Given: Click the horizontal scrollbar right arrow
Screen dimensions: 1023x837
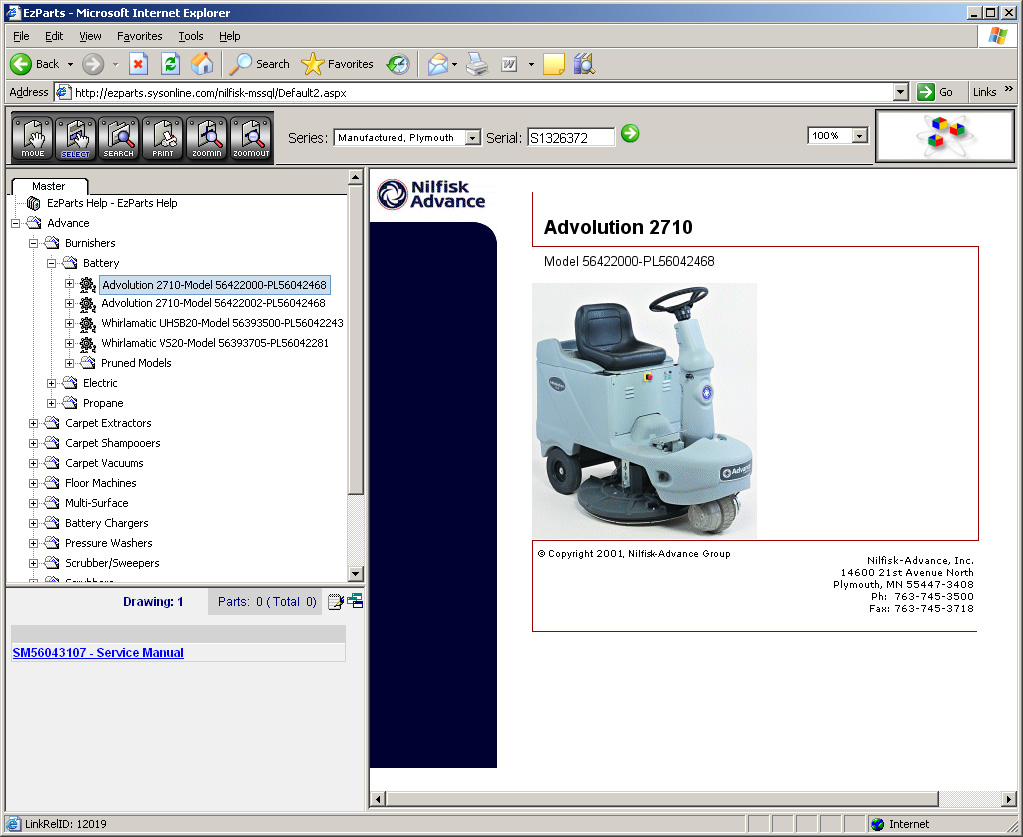Looking at the screenshot, I should (1009, 799).
